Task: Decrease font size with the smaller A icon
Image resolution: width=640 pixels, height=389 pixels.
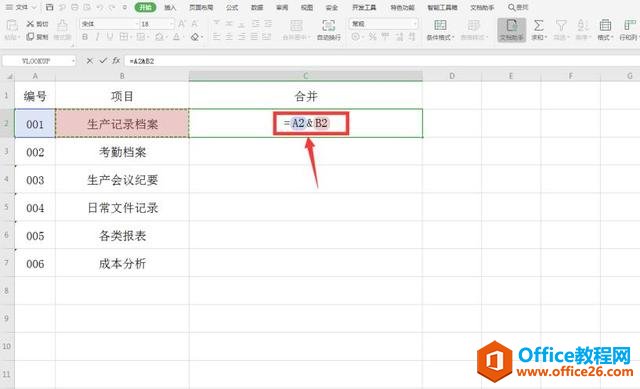Action: point(195,24)
